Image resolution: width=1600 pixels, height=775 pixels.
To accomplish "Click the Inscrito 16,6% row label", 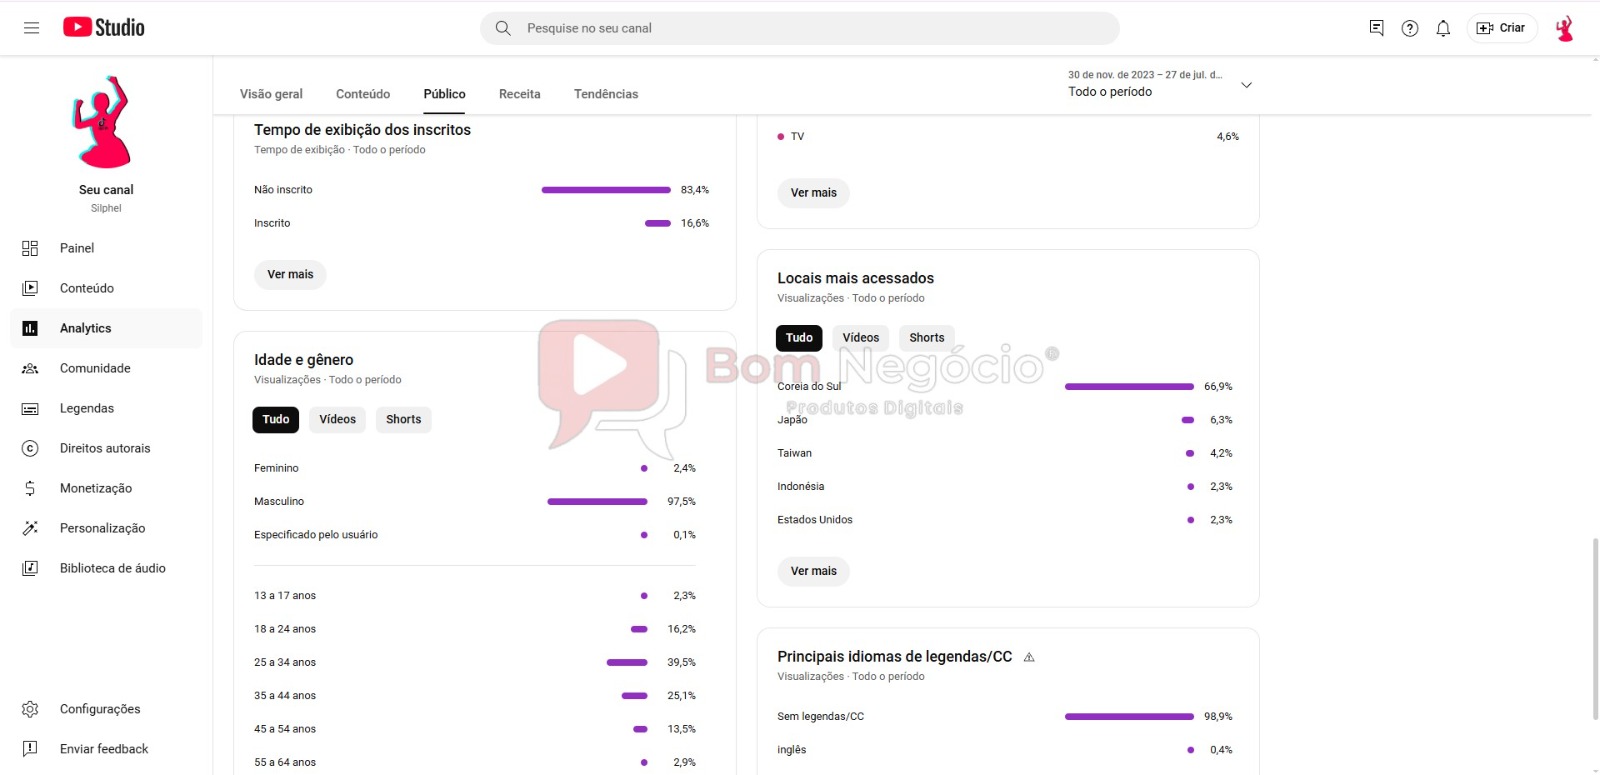I will (272, 224).
